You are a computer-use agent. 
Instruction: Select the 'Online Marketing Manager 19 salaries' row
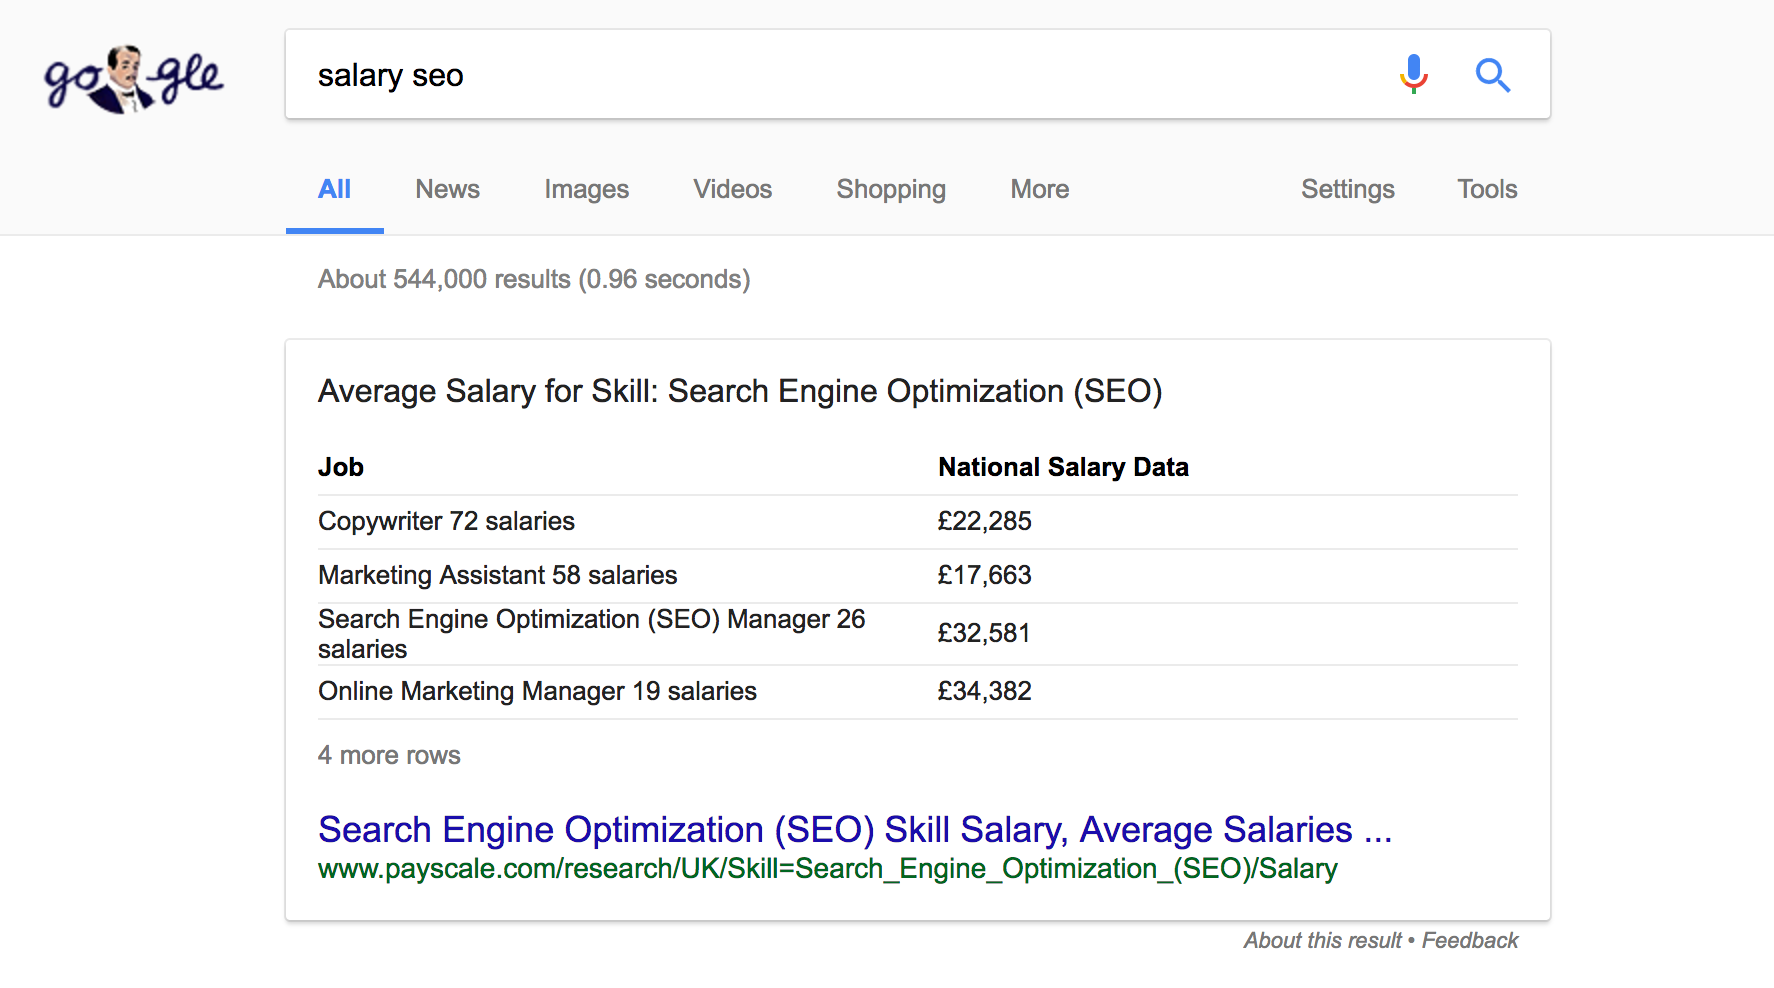[537, 691]
